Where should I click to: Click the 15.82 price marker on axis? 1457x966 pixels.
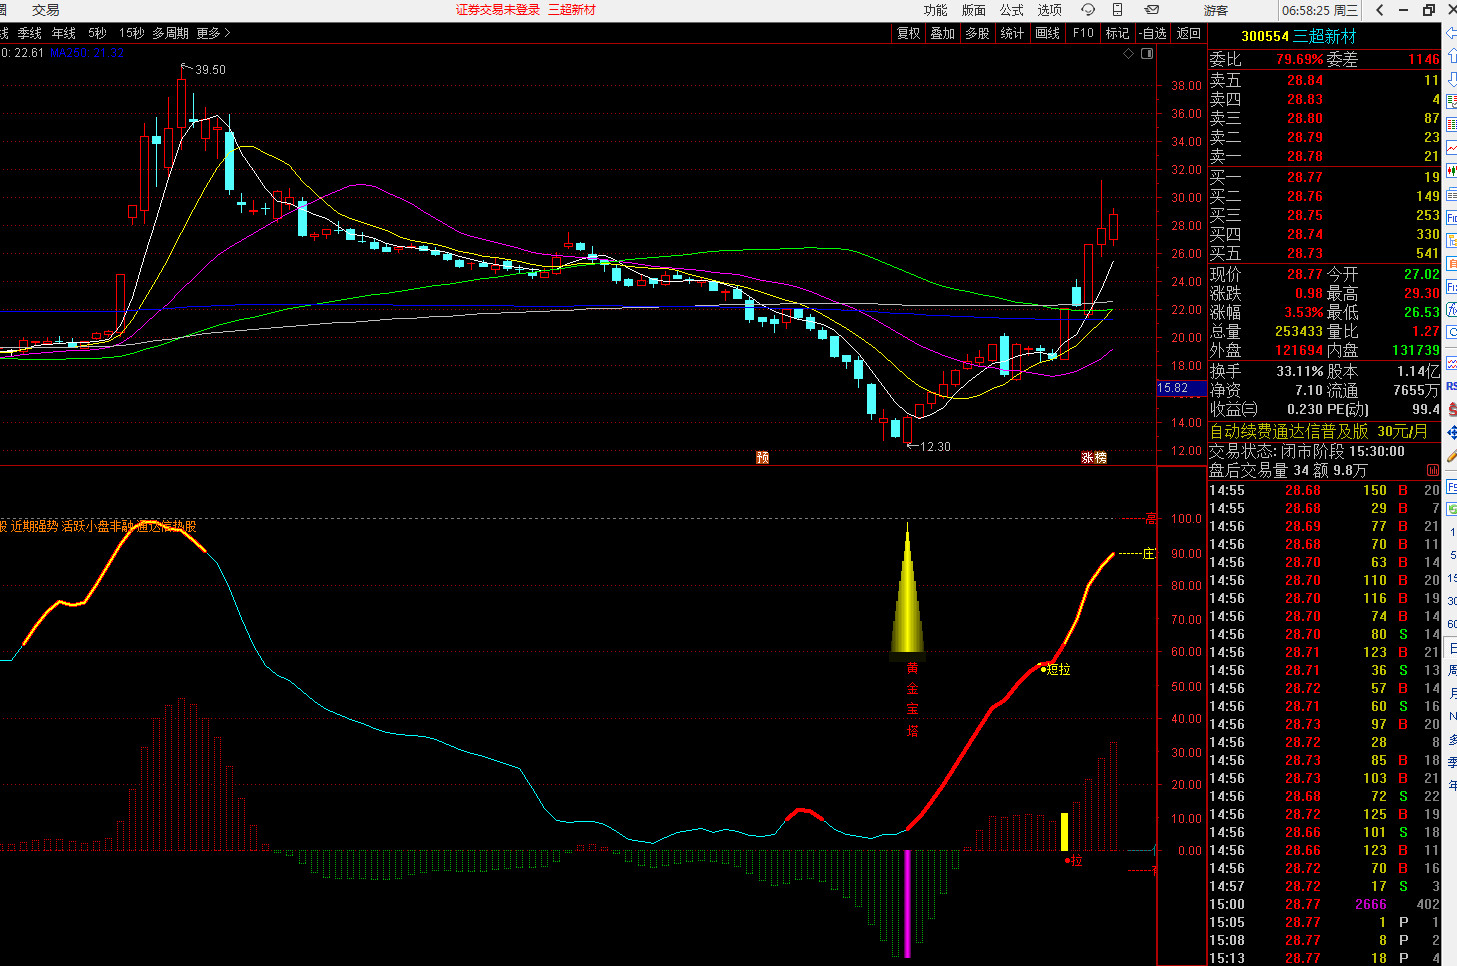pos(1174,388)
